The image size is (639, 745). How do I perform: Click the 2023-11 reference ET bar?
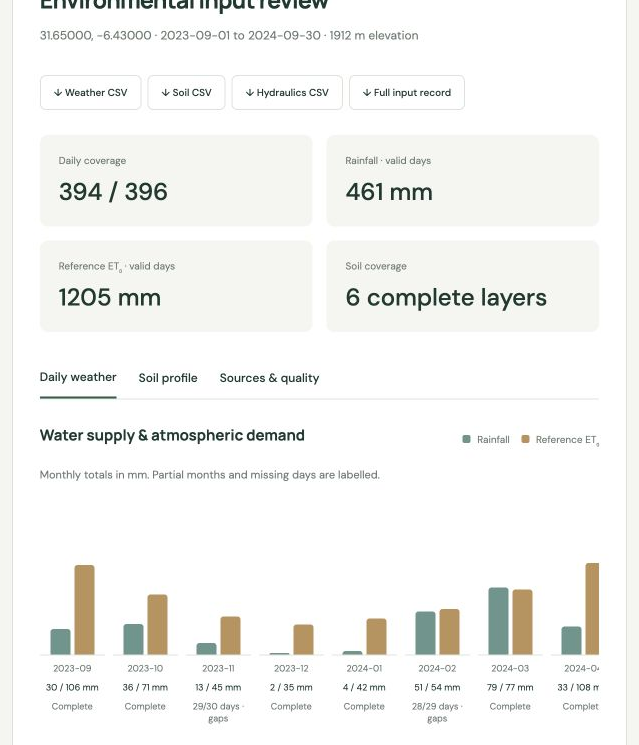[x=230, y=636]
